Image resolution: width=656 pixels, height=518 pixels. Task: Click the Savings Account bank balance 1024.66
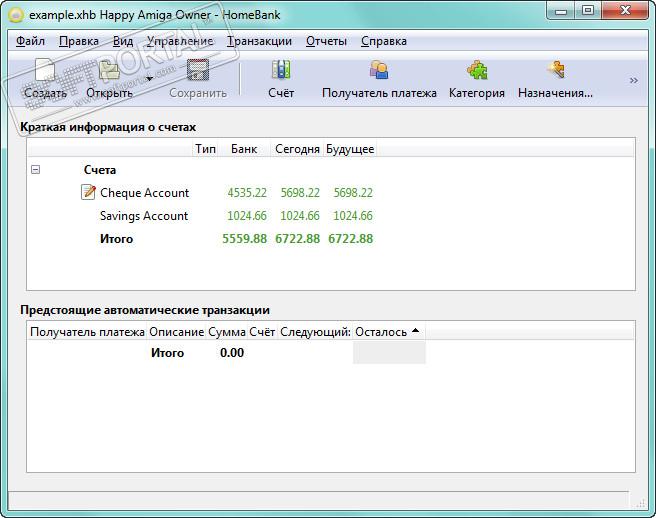247,215
